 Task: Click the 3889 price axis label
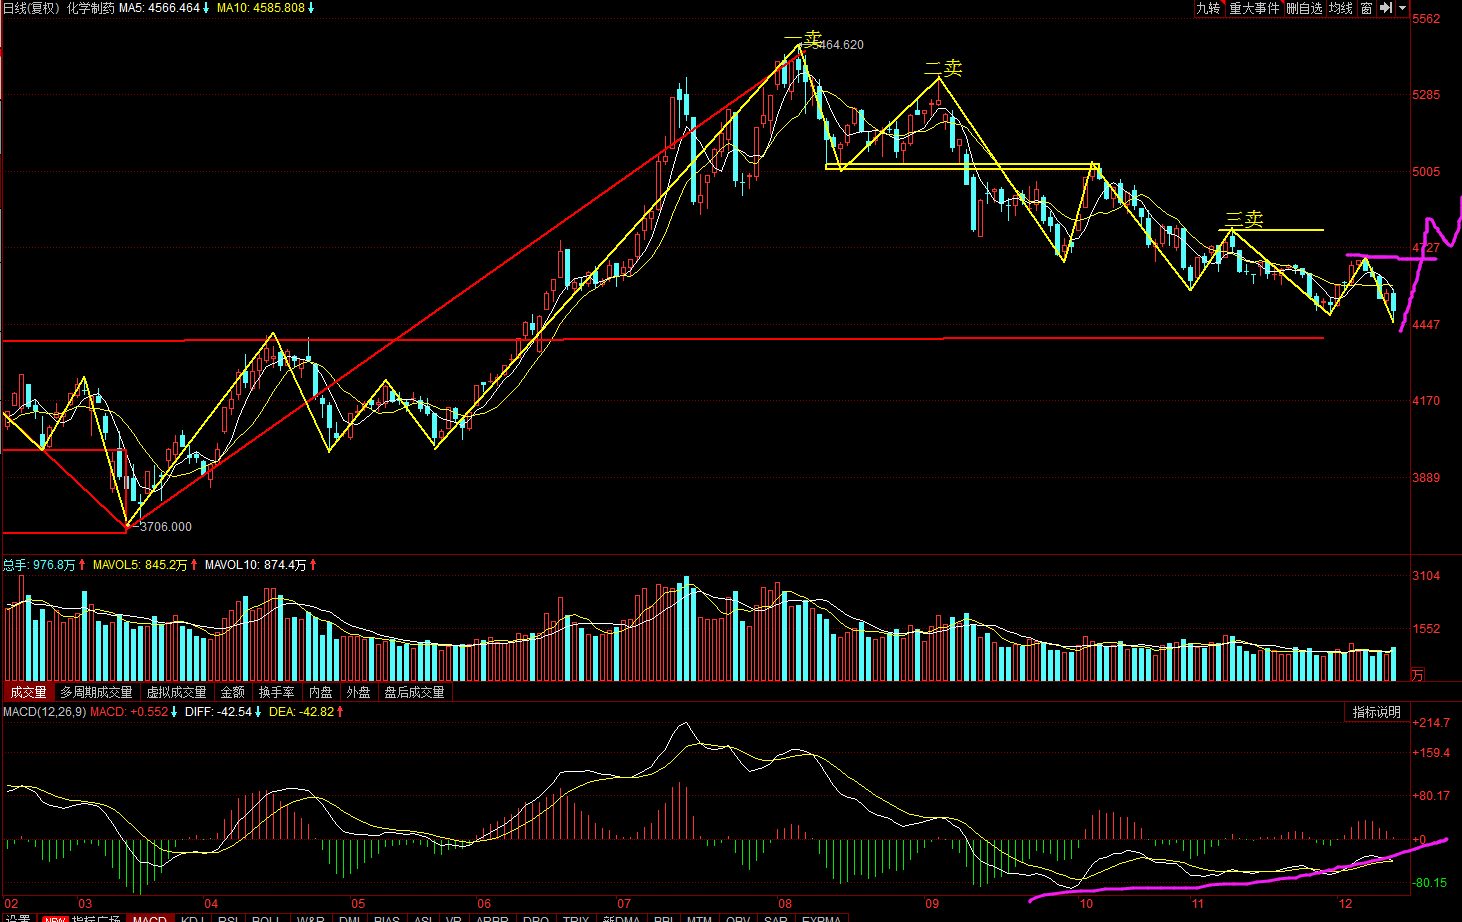[x=1426, y=478]
